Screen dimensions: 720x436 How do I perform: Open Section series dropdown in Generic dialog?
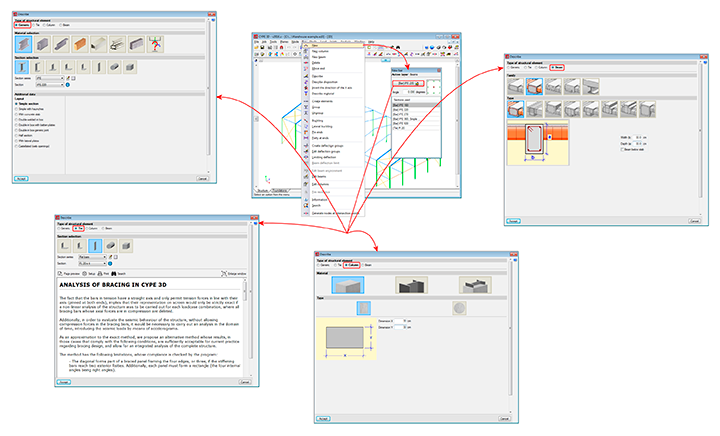(50, 78)
